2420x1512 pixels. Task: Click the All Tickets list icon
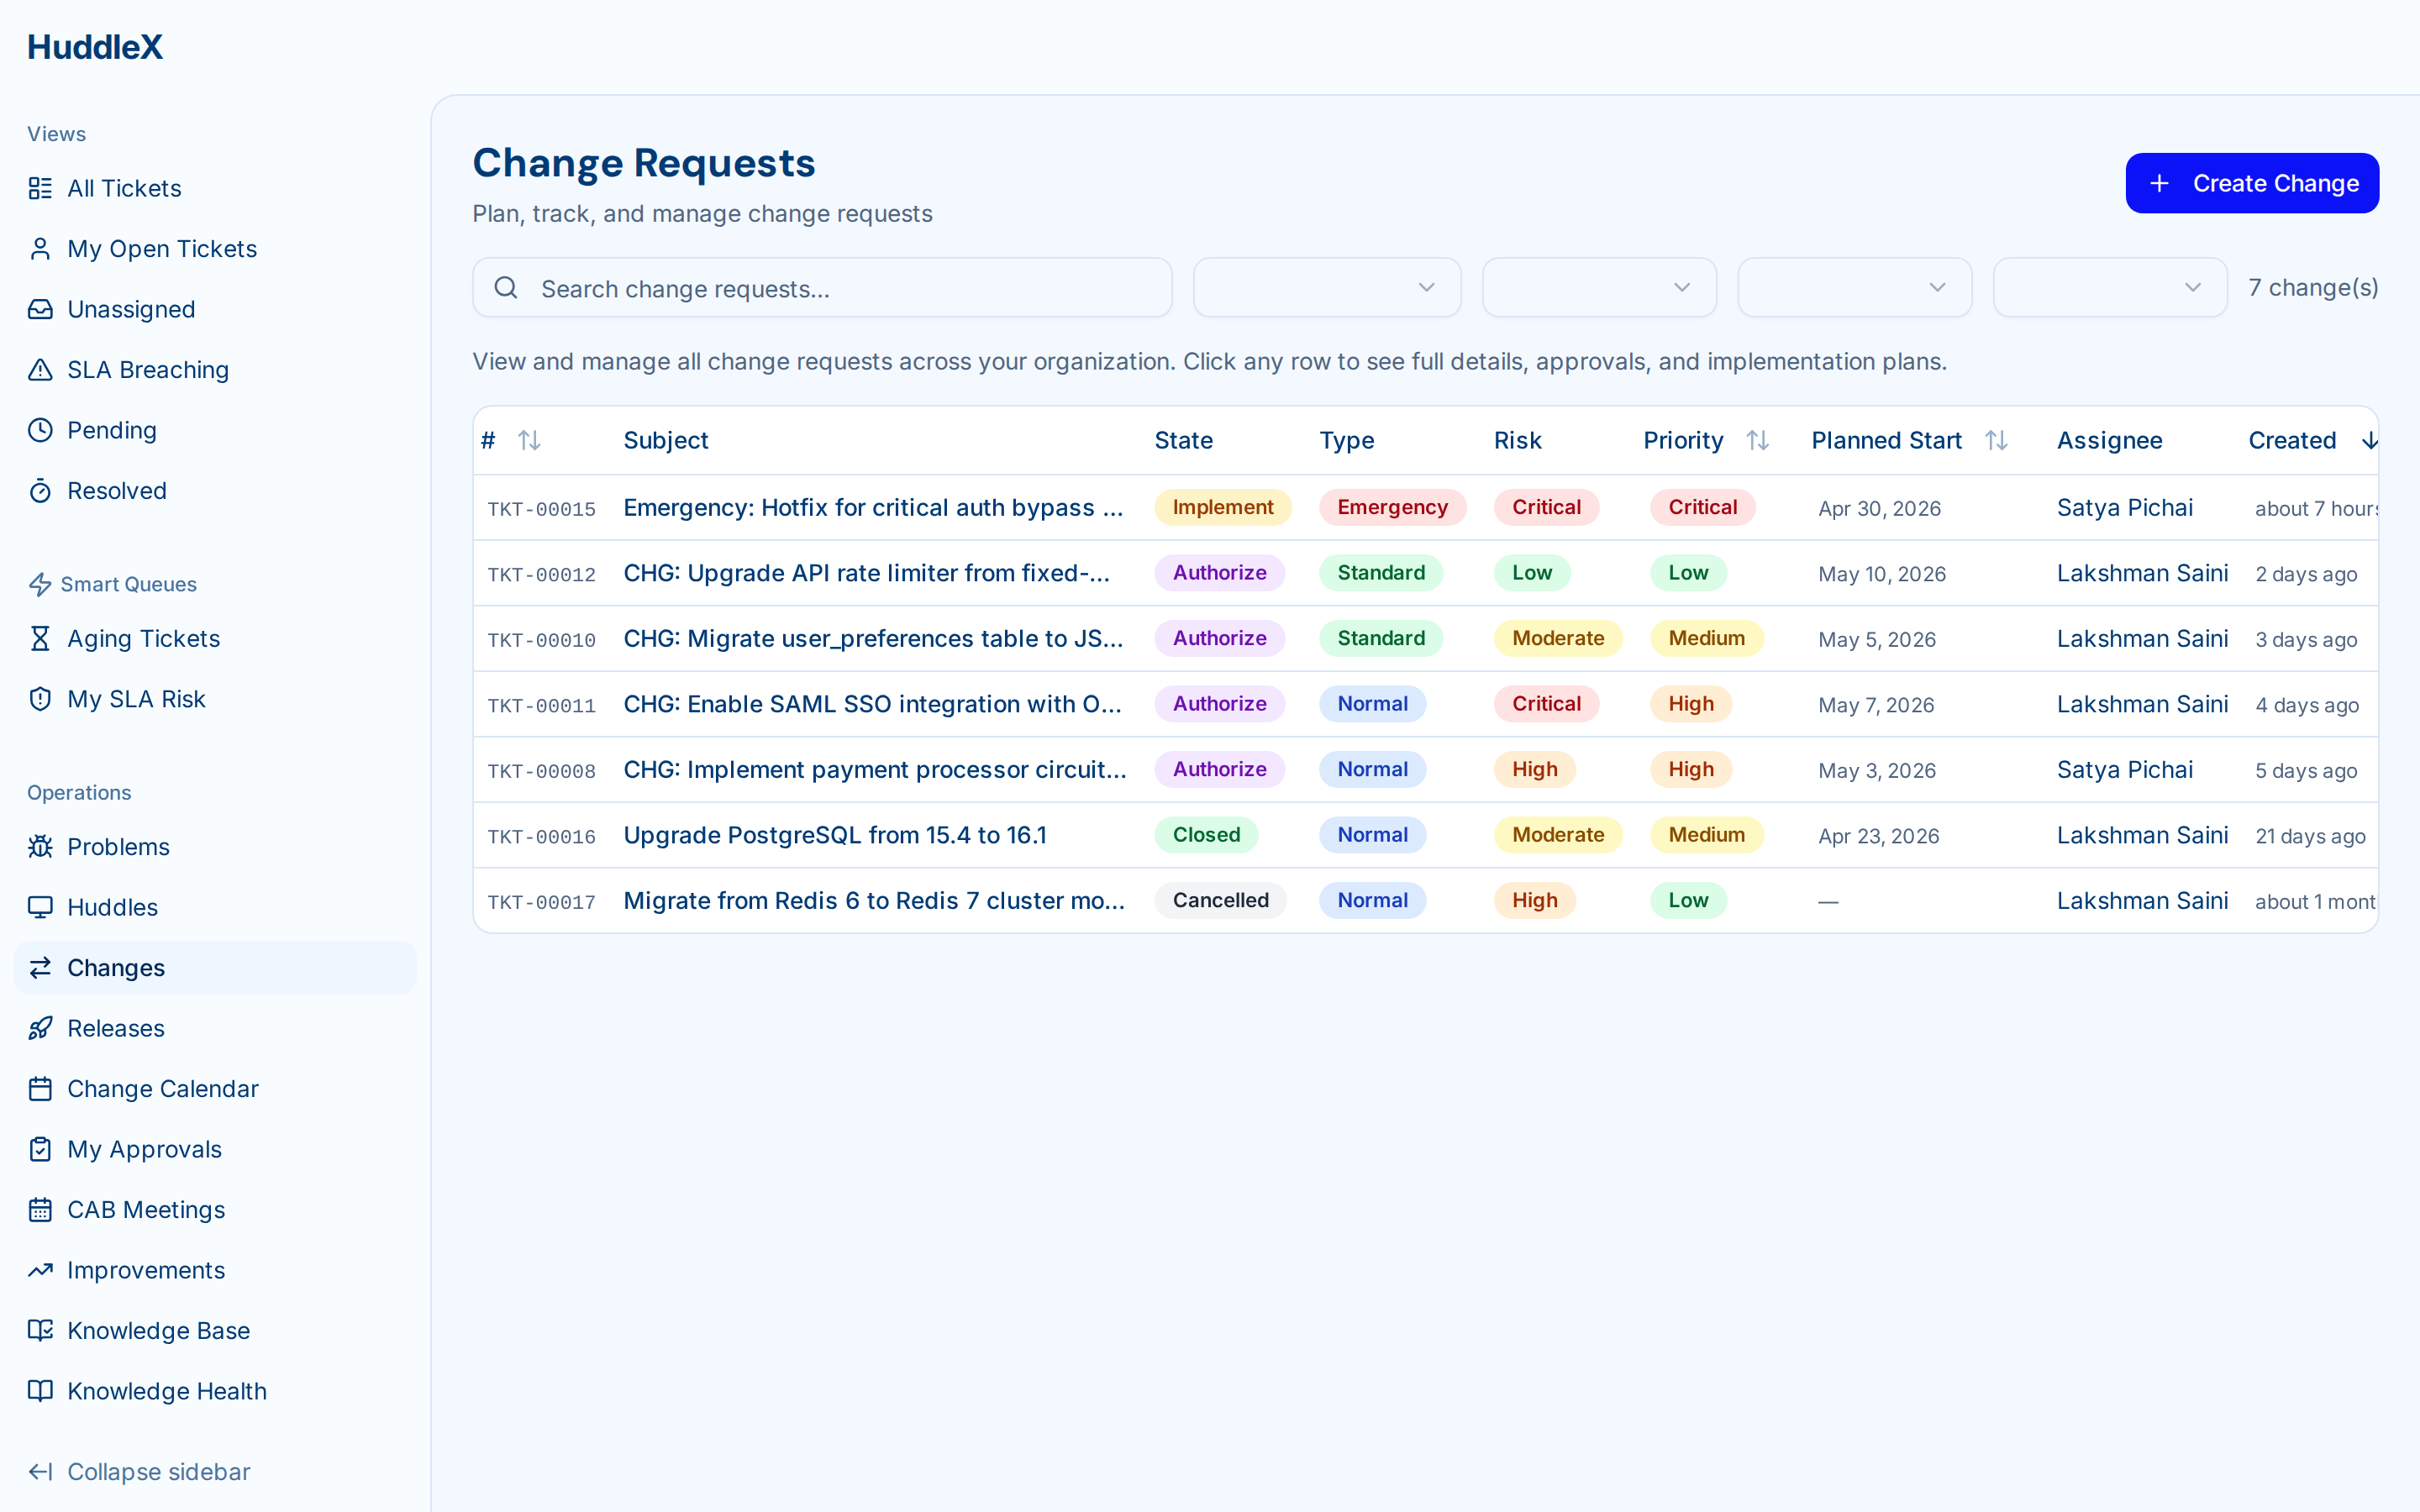40,188
